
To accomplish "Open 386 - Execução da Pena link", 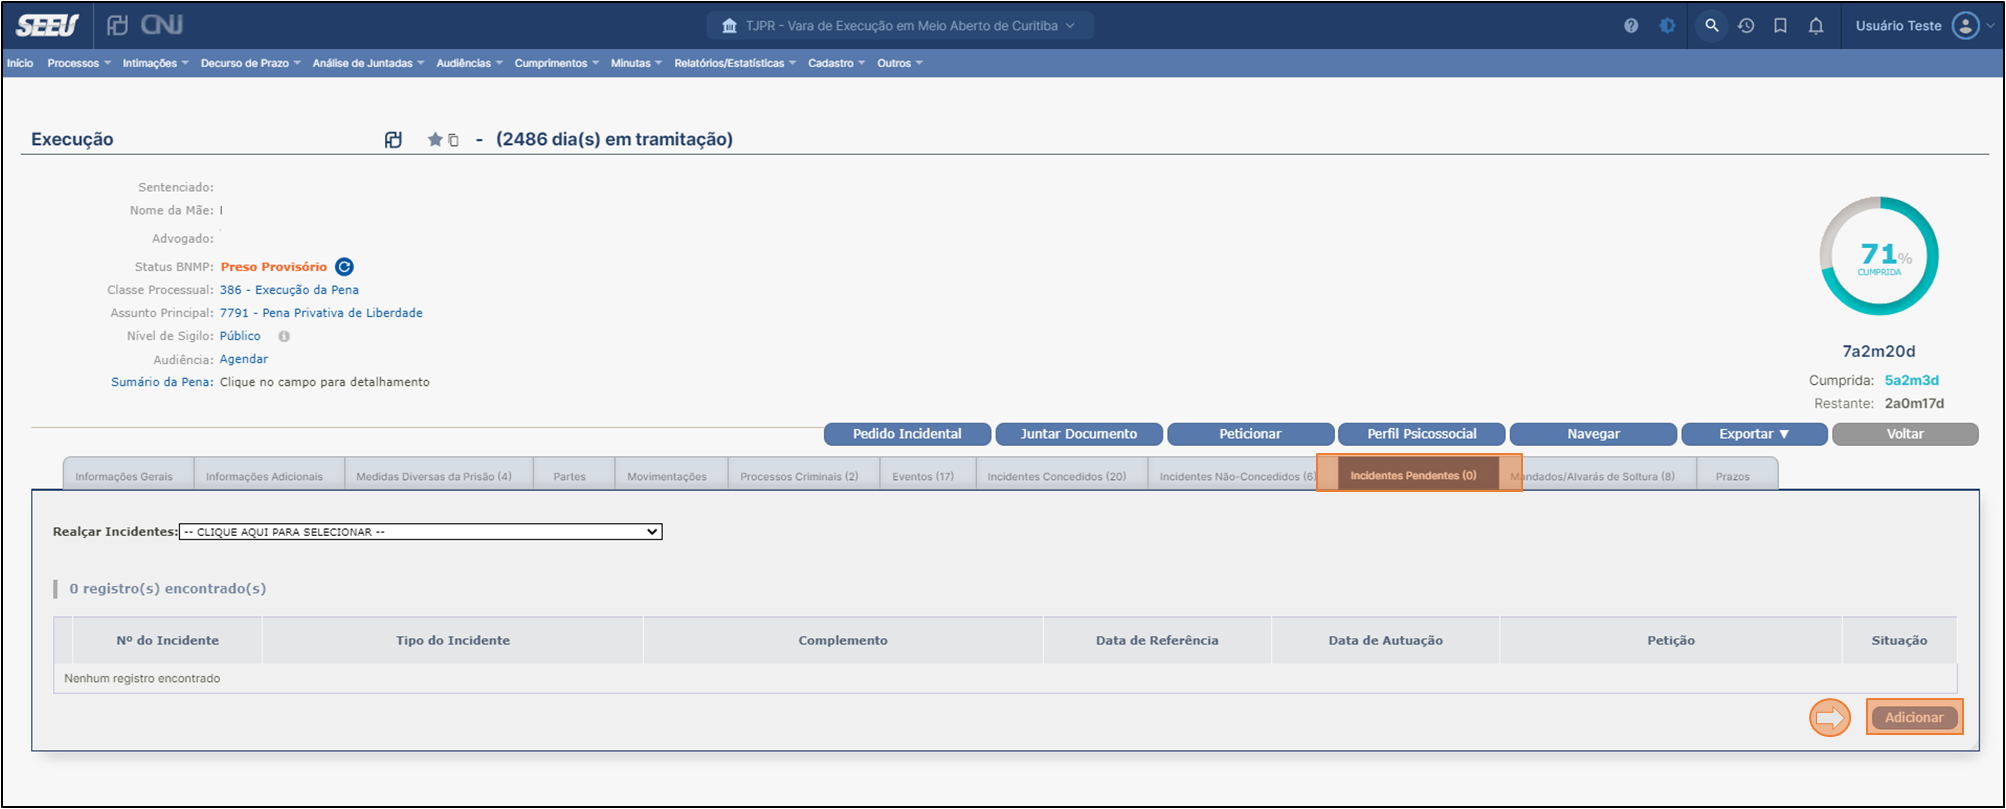I will click(289, 290).
